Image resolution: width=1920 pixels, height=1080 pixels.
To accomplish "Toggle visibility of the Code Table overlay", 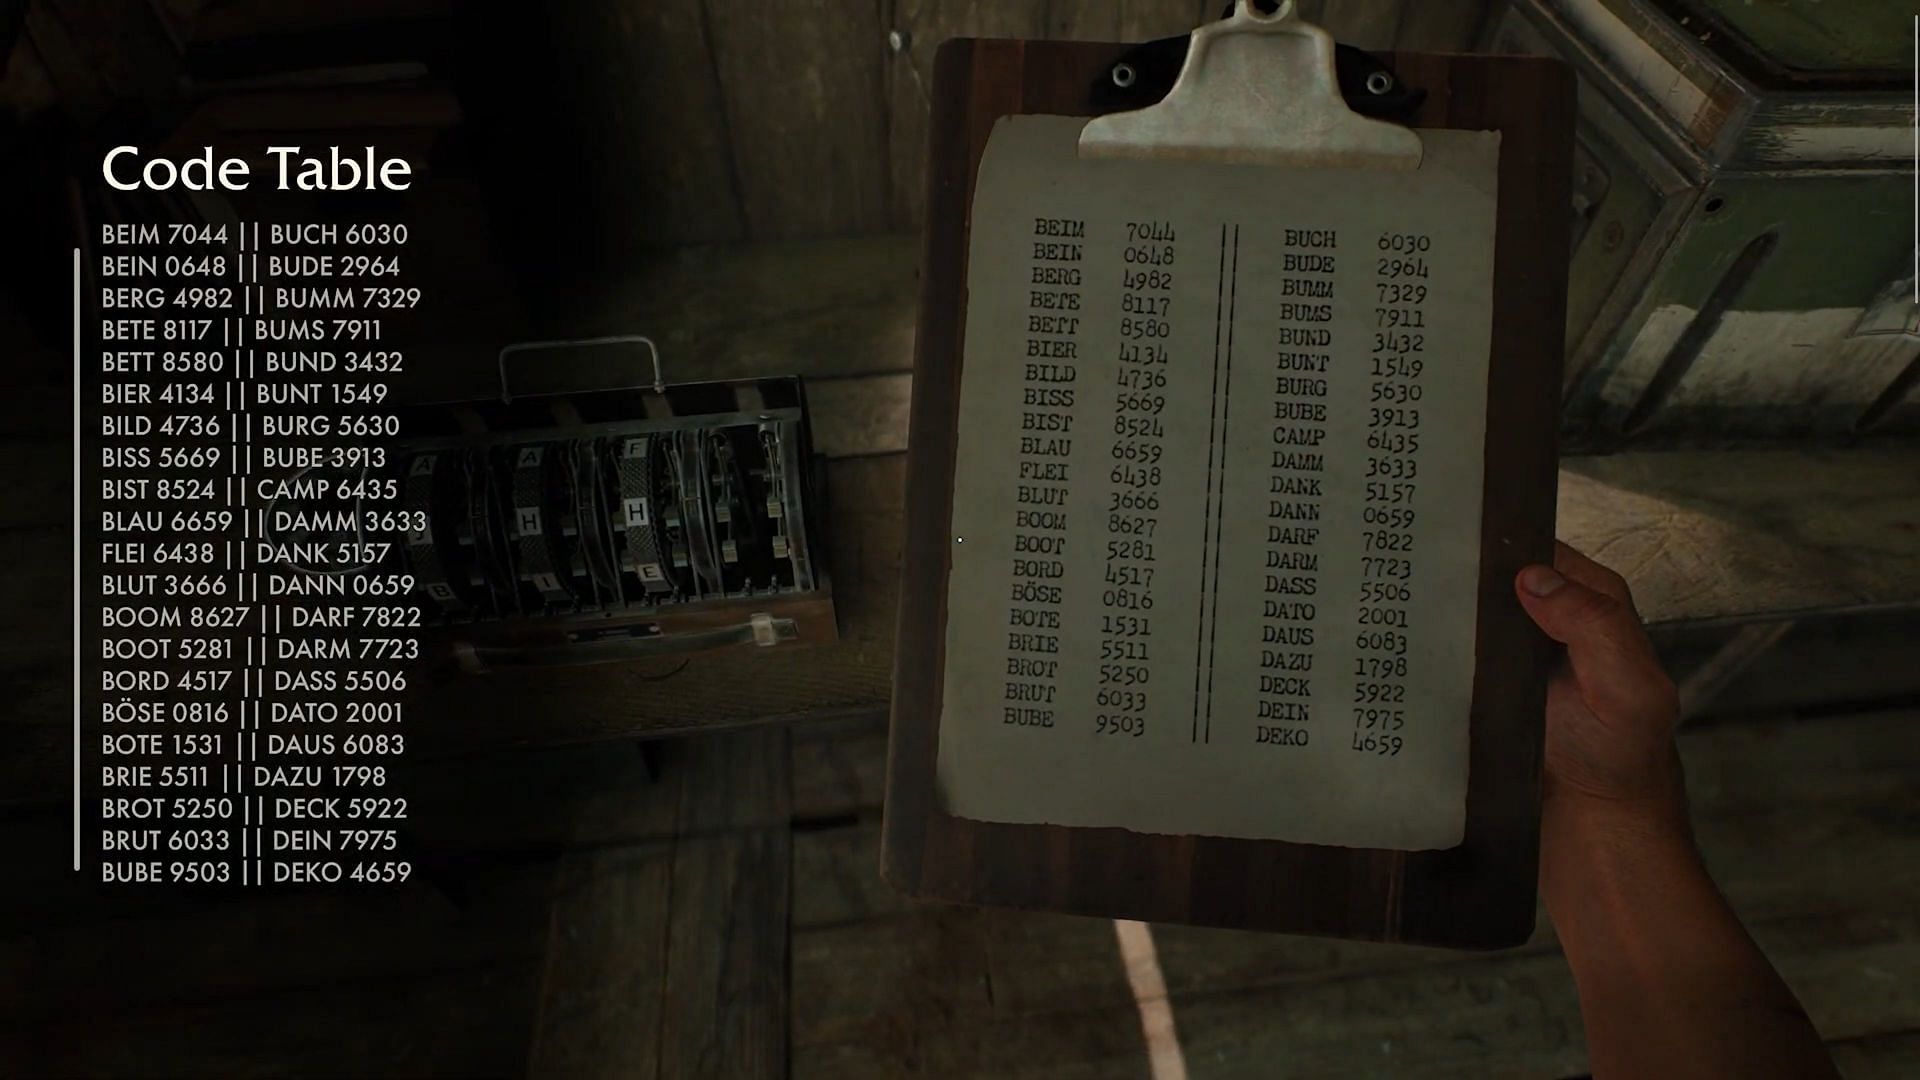I will [x=257, y=167].
